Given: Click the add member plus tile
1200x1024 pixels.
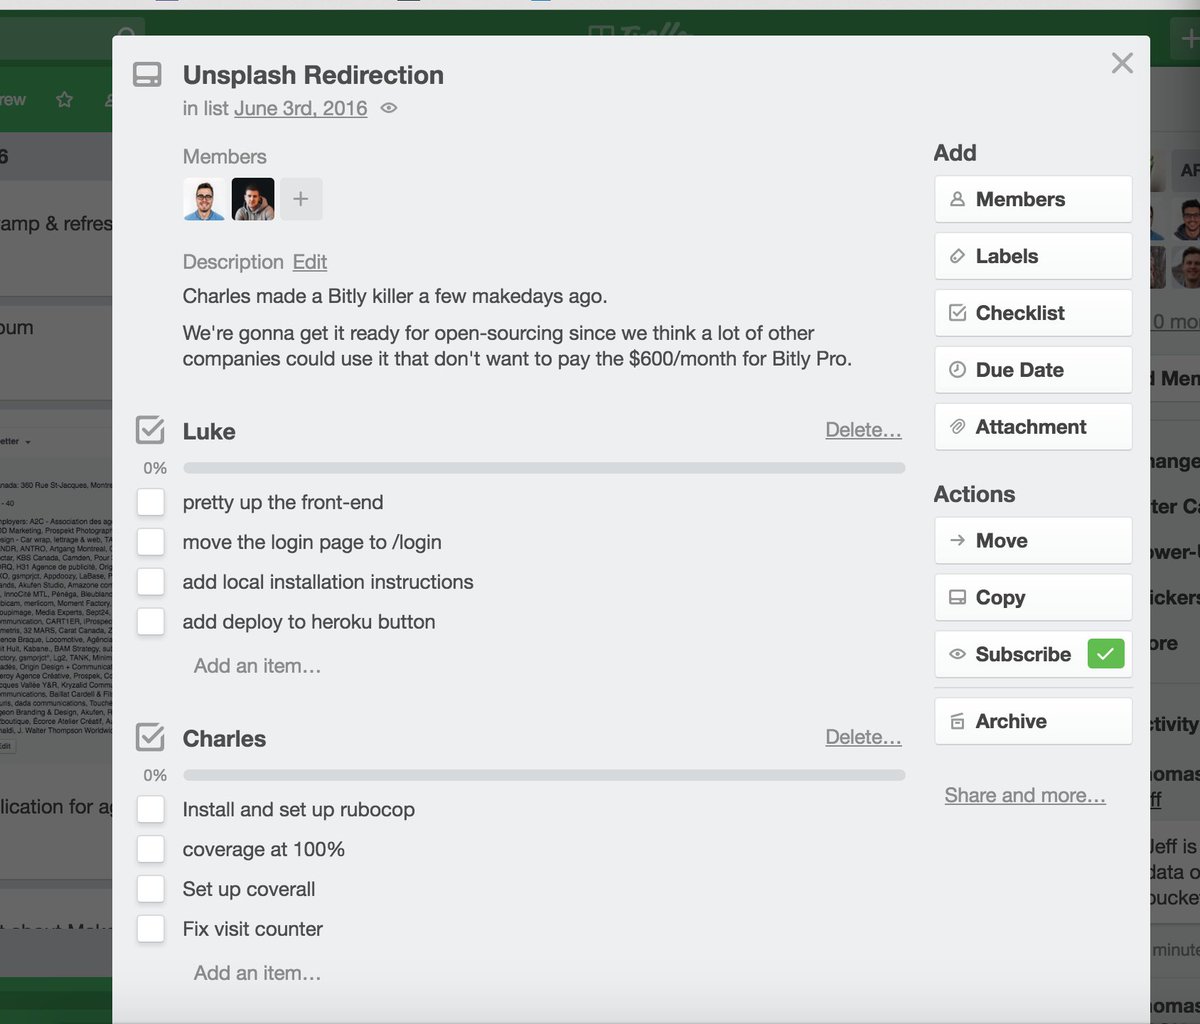Looking at the screenshot, I should 301,199.
